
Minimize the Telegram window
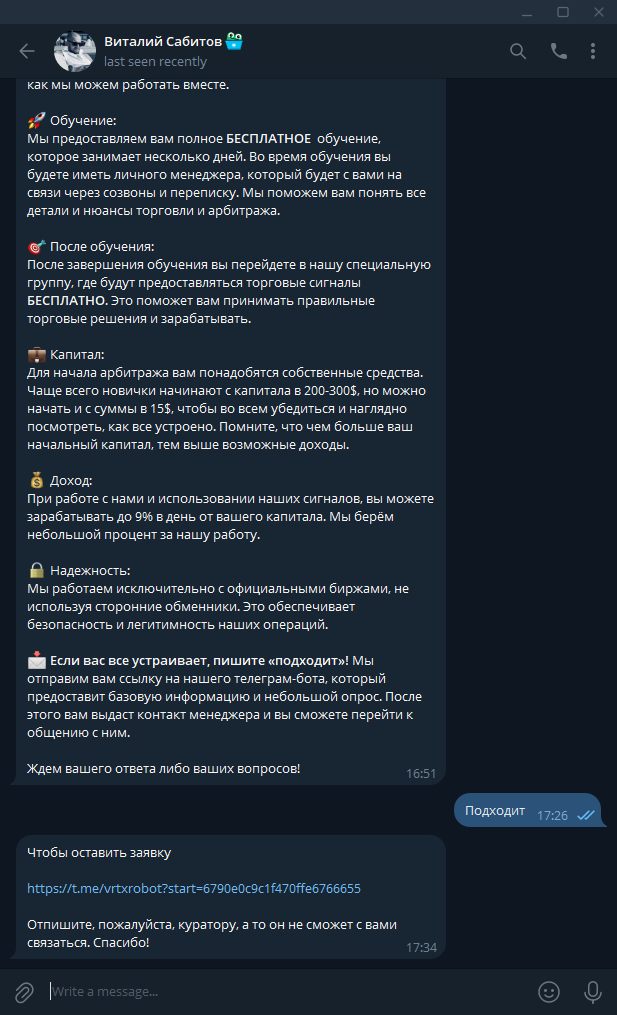(x=527, y=12)
